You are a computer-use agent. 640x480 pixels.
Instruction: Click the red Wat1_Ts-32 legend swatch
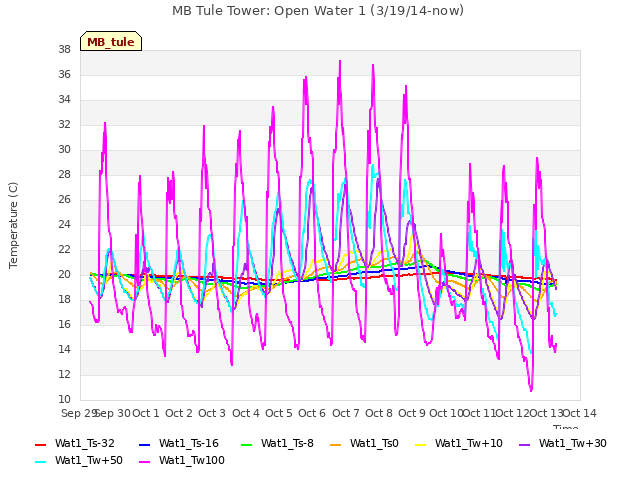coord(41,444)
